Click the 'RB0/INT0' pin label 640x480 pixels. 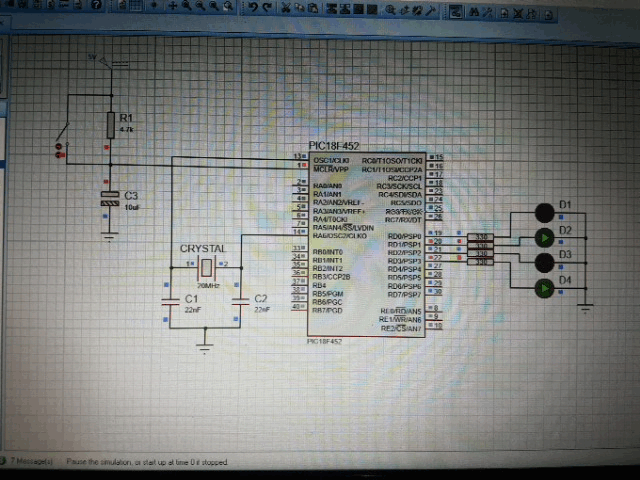[328, 252]
